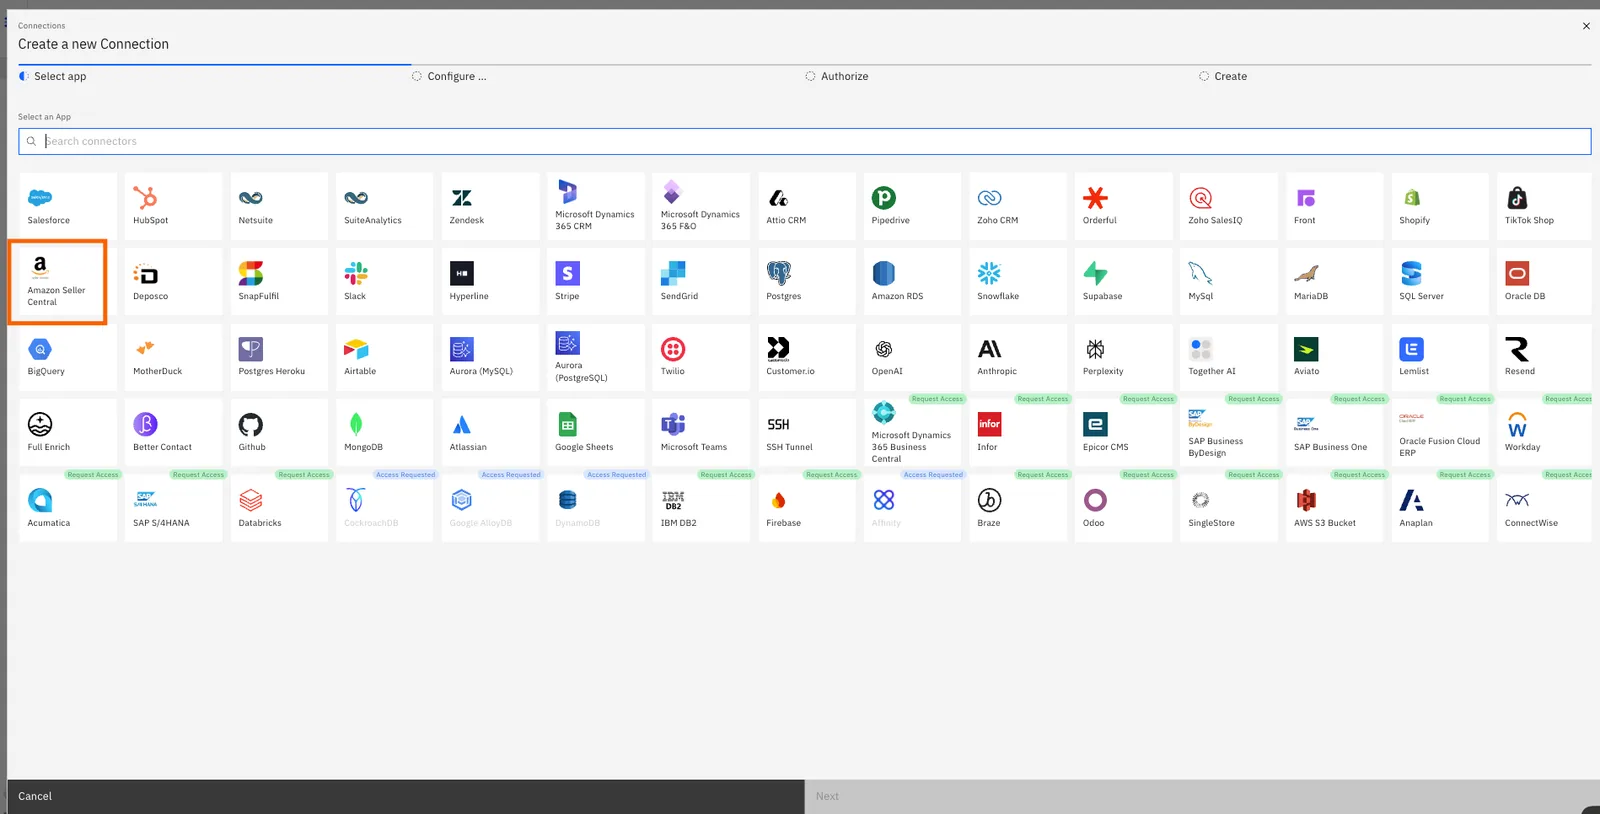Click Request Access badge above Epicor CMS
Screen dimensions: 1600x814
[1148, 399]
